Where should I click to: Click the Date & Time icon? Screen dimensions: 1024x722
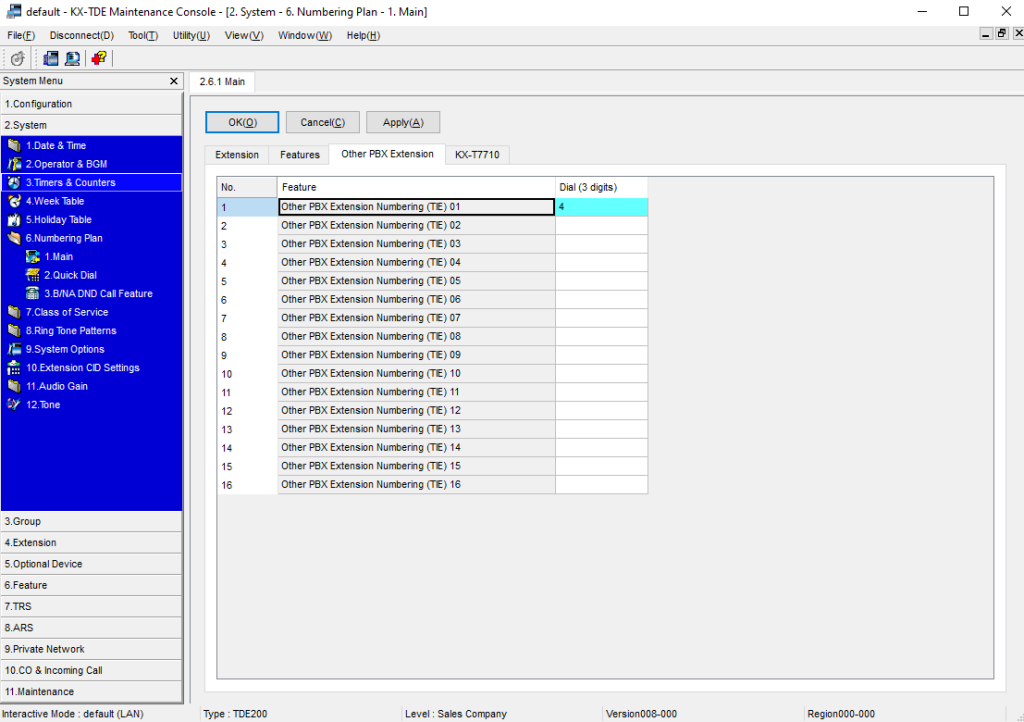(x=14, y=146)
